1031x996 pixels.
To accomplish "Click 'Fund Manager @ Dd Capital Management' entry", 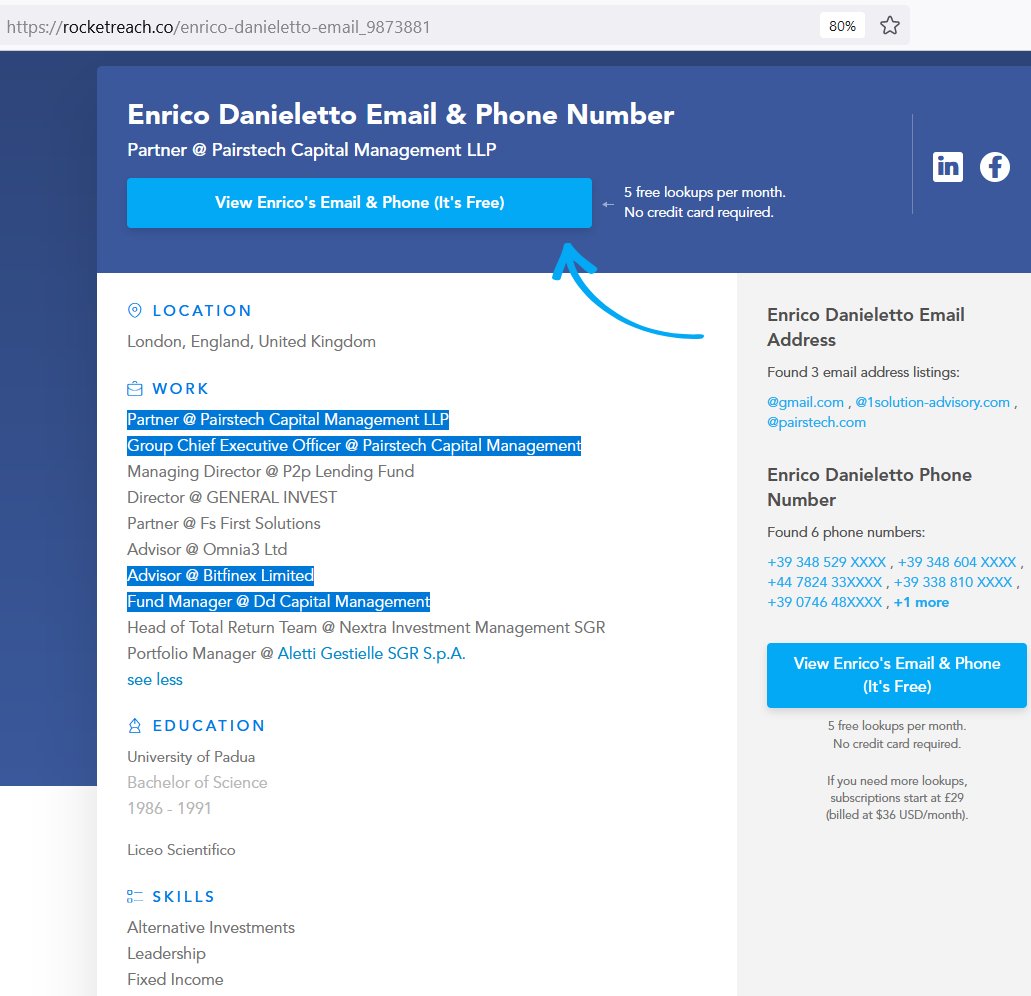I will click(x=278, y=602).
